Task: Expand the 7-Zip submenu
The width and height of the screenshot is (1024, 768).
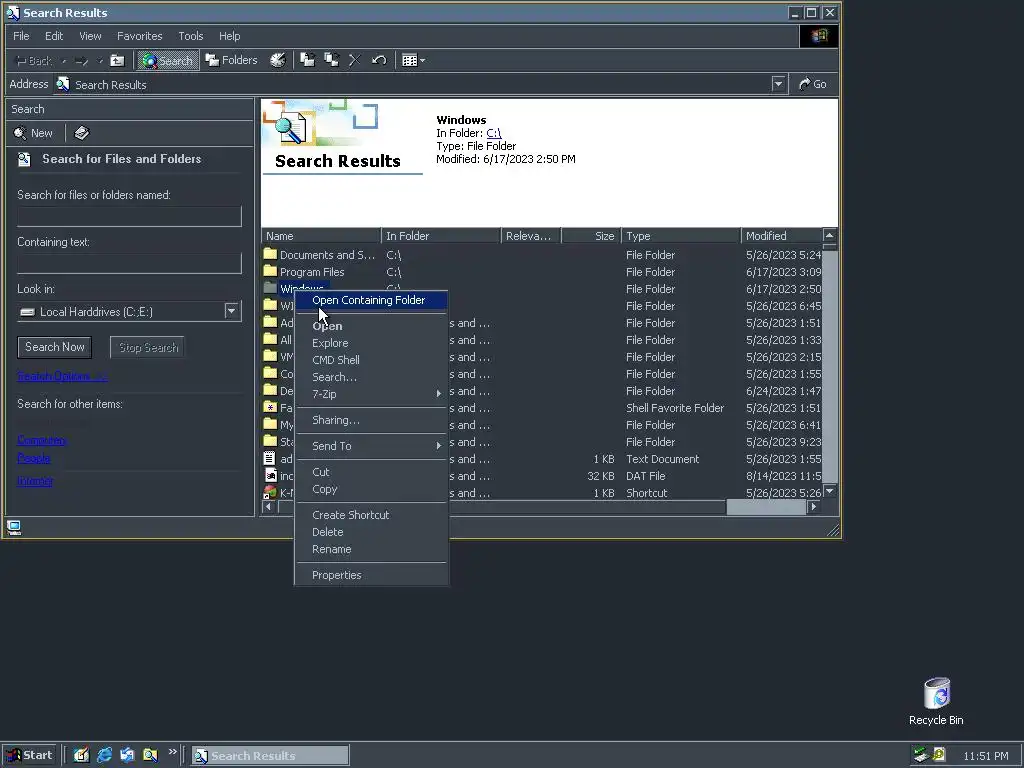Action: [371, 394]
